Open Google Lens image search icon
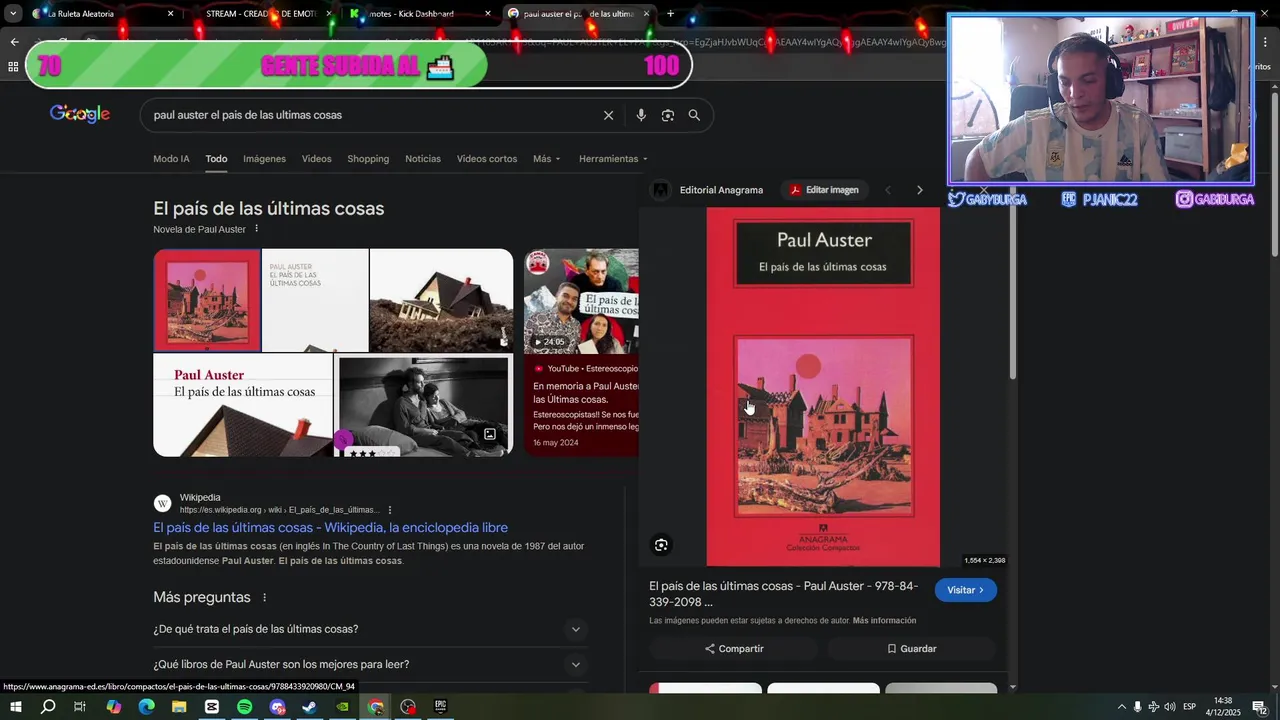This screenshot has width=1280, height=720. tap(668, 115)
